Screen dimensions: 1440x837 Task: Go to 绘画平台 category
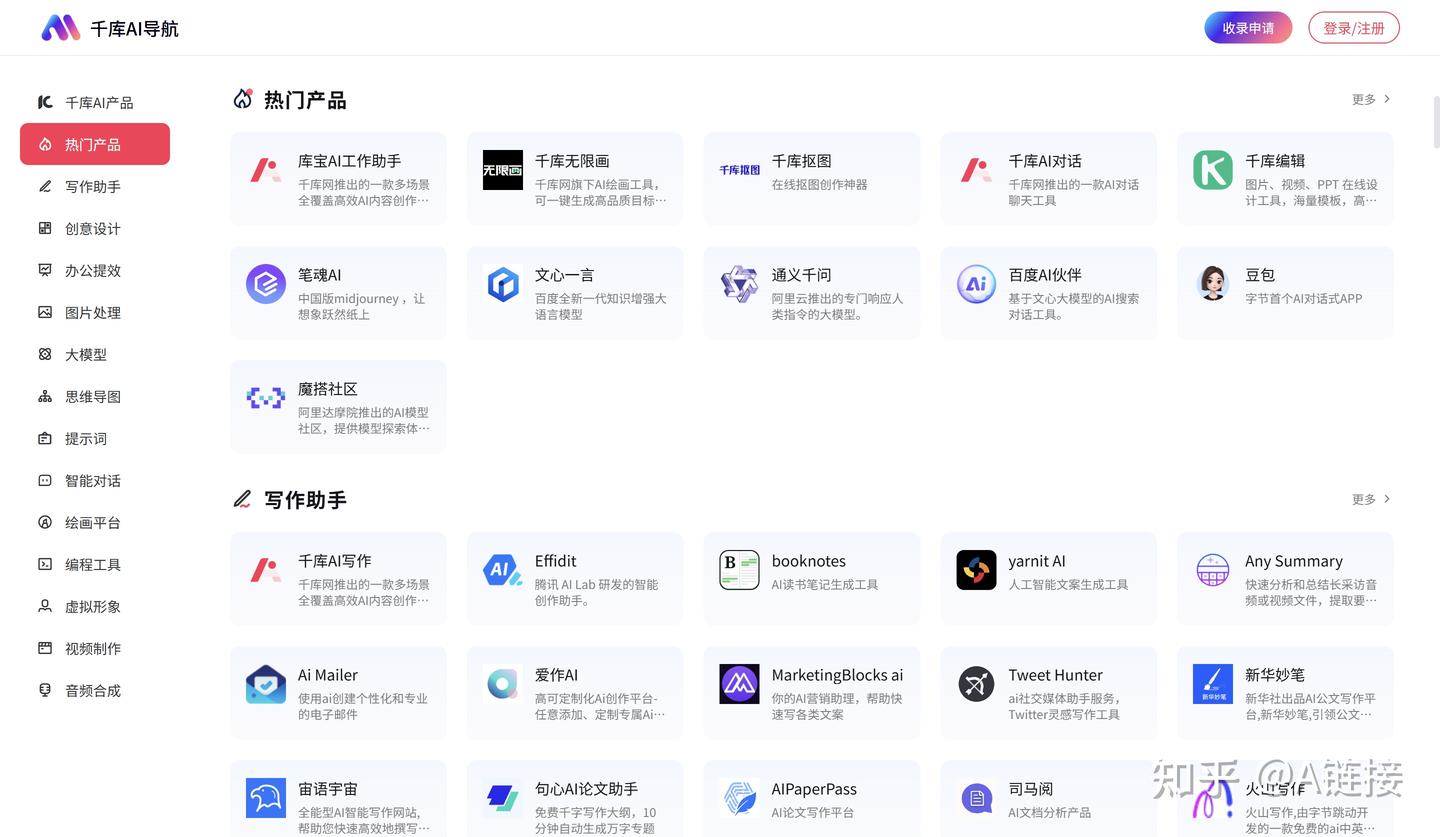pyautogui.click(x=95, y=522)
